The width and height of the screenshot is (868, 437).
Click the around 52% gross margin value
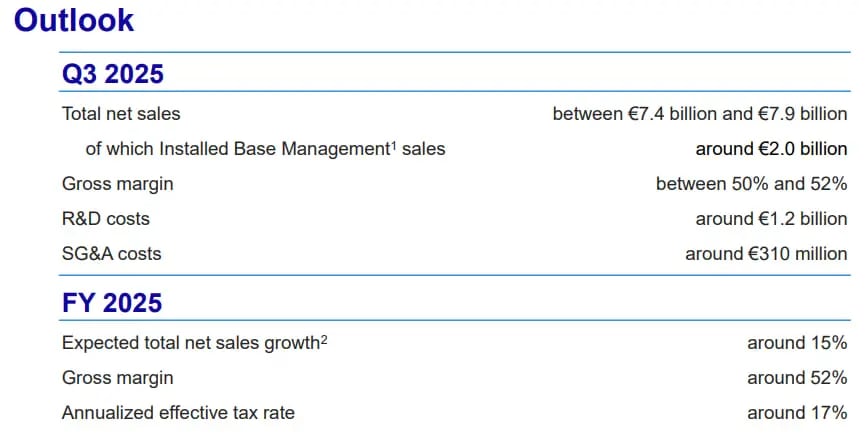click(x=797, y=378)
